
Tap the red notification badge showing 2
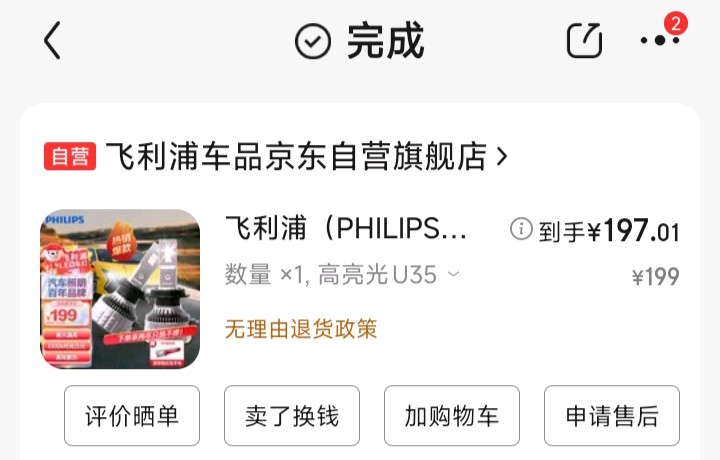pos(675,23)
